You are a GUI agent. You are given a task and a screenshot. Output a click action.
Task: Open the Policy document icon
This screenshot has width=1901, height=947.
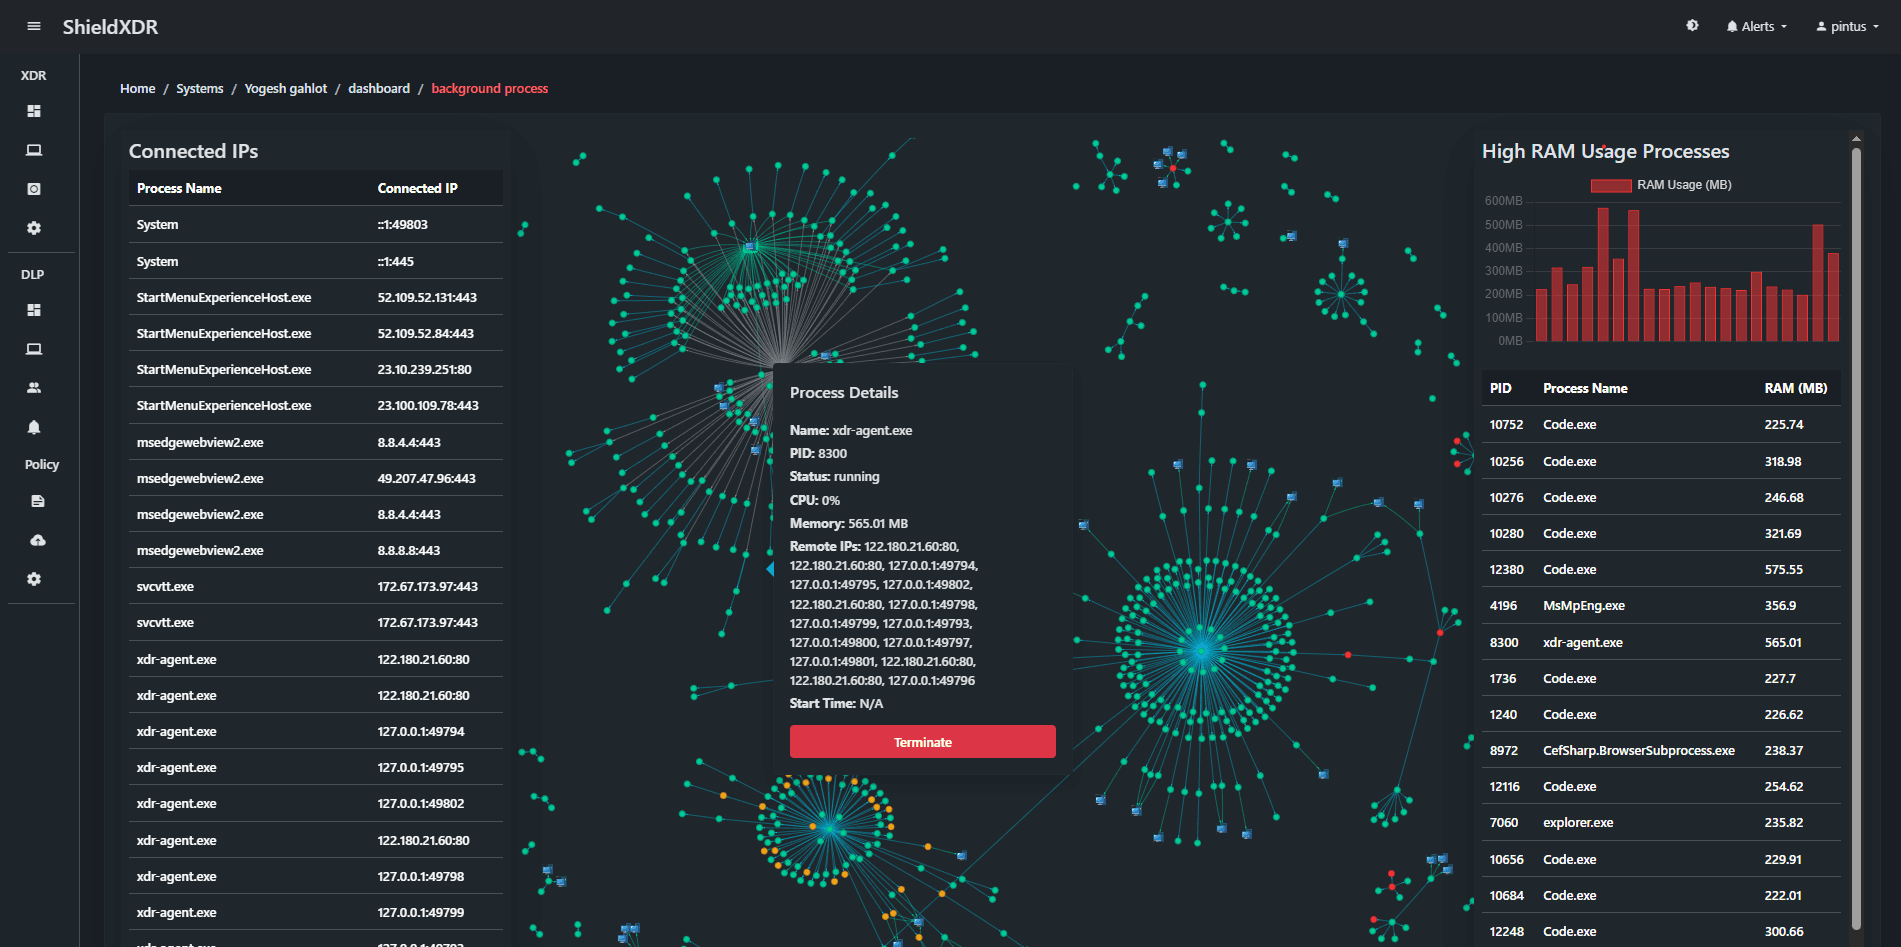(x=39, y=501)
